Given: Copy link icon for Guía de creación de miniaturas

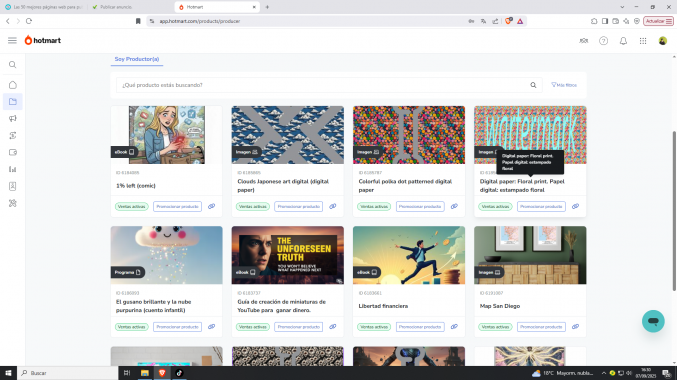Looking at the screenshot, I should click(x=333, y=327).
